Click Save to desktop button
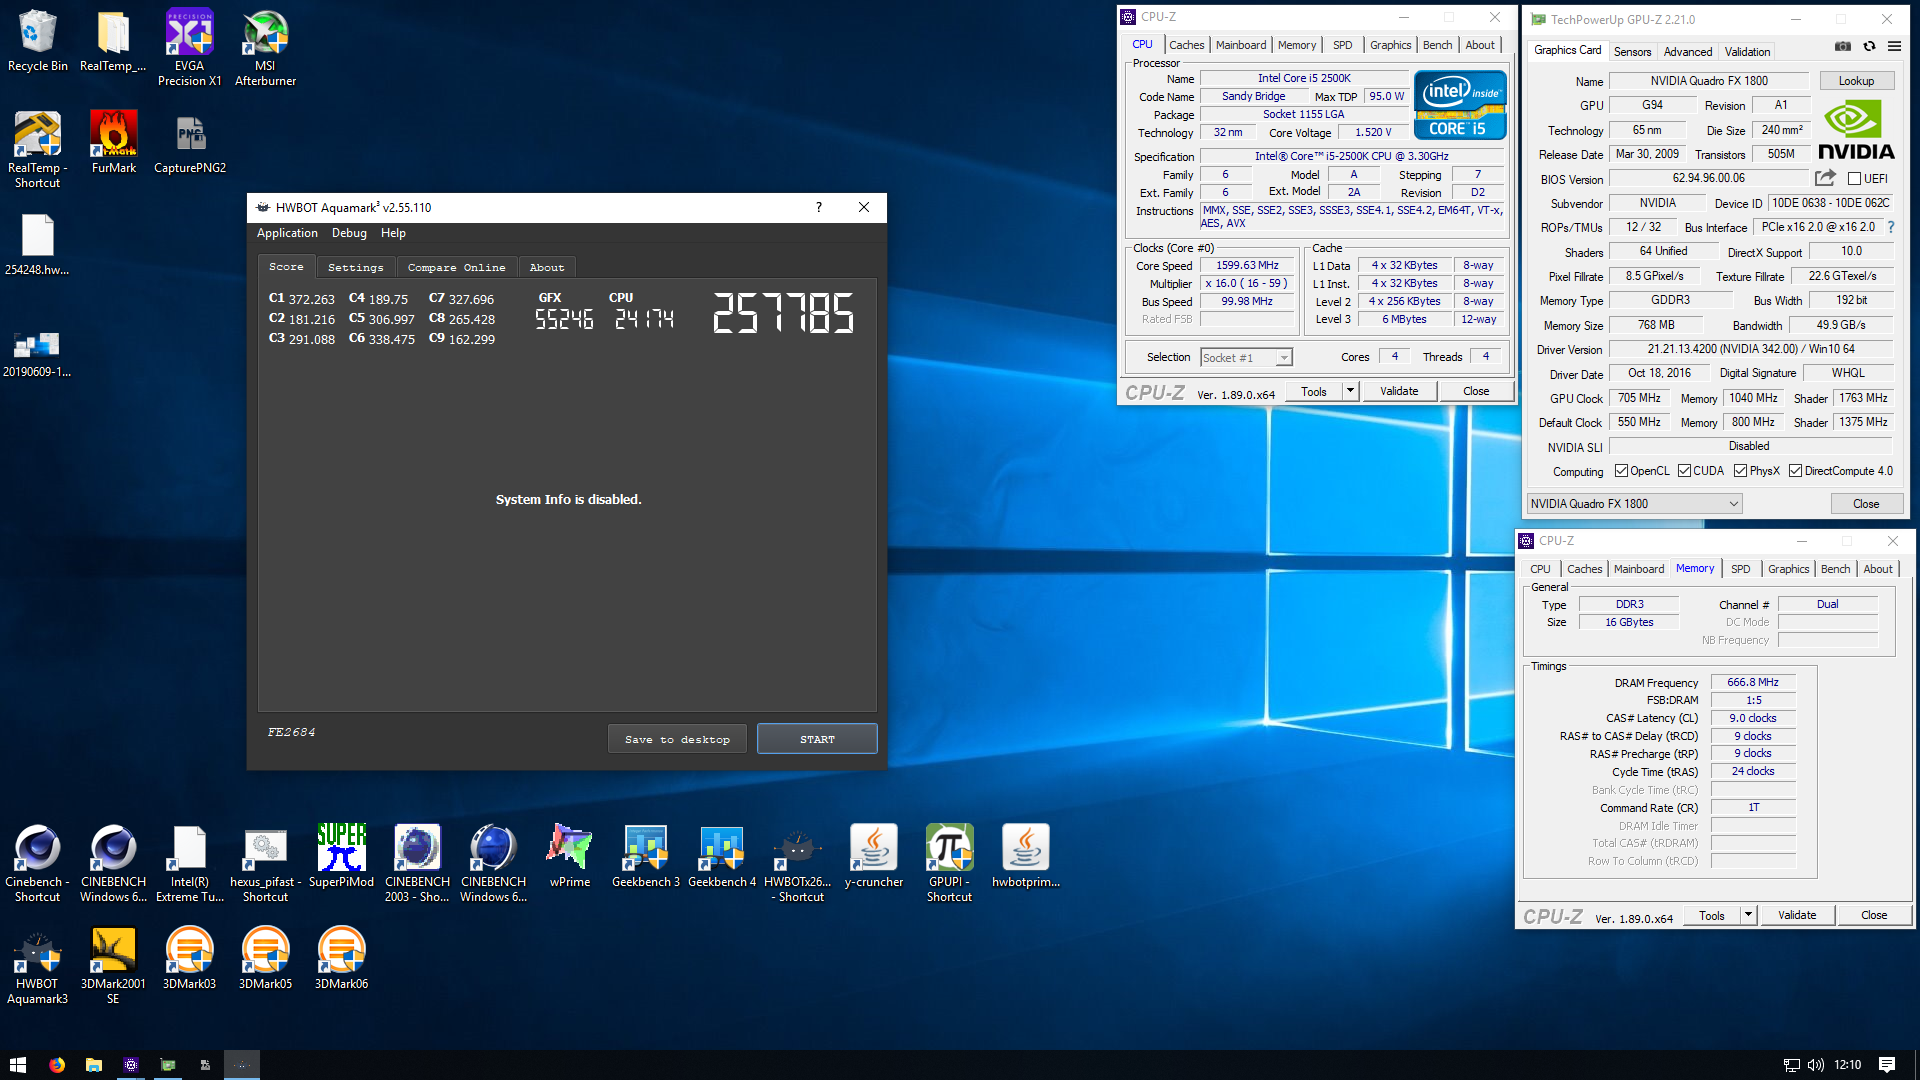This screenshot has height=1080, width=1920. (x=677, y=739)
